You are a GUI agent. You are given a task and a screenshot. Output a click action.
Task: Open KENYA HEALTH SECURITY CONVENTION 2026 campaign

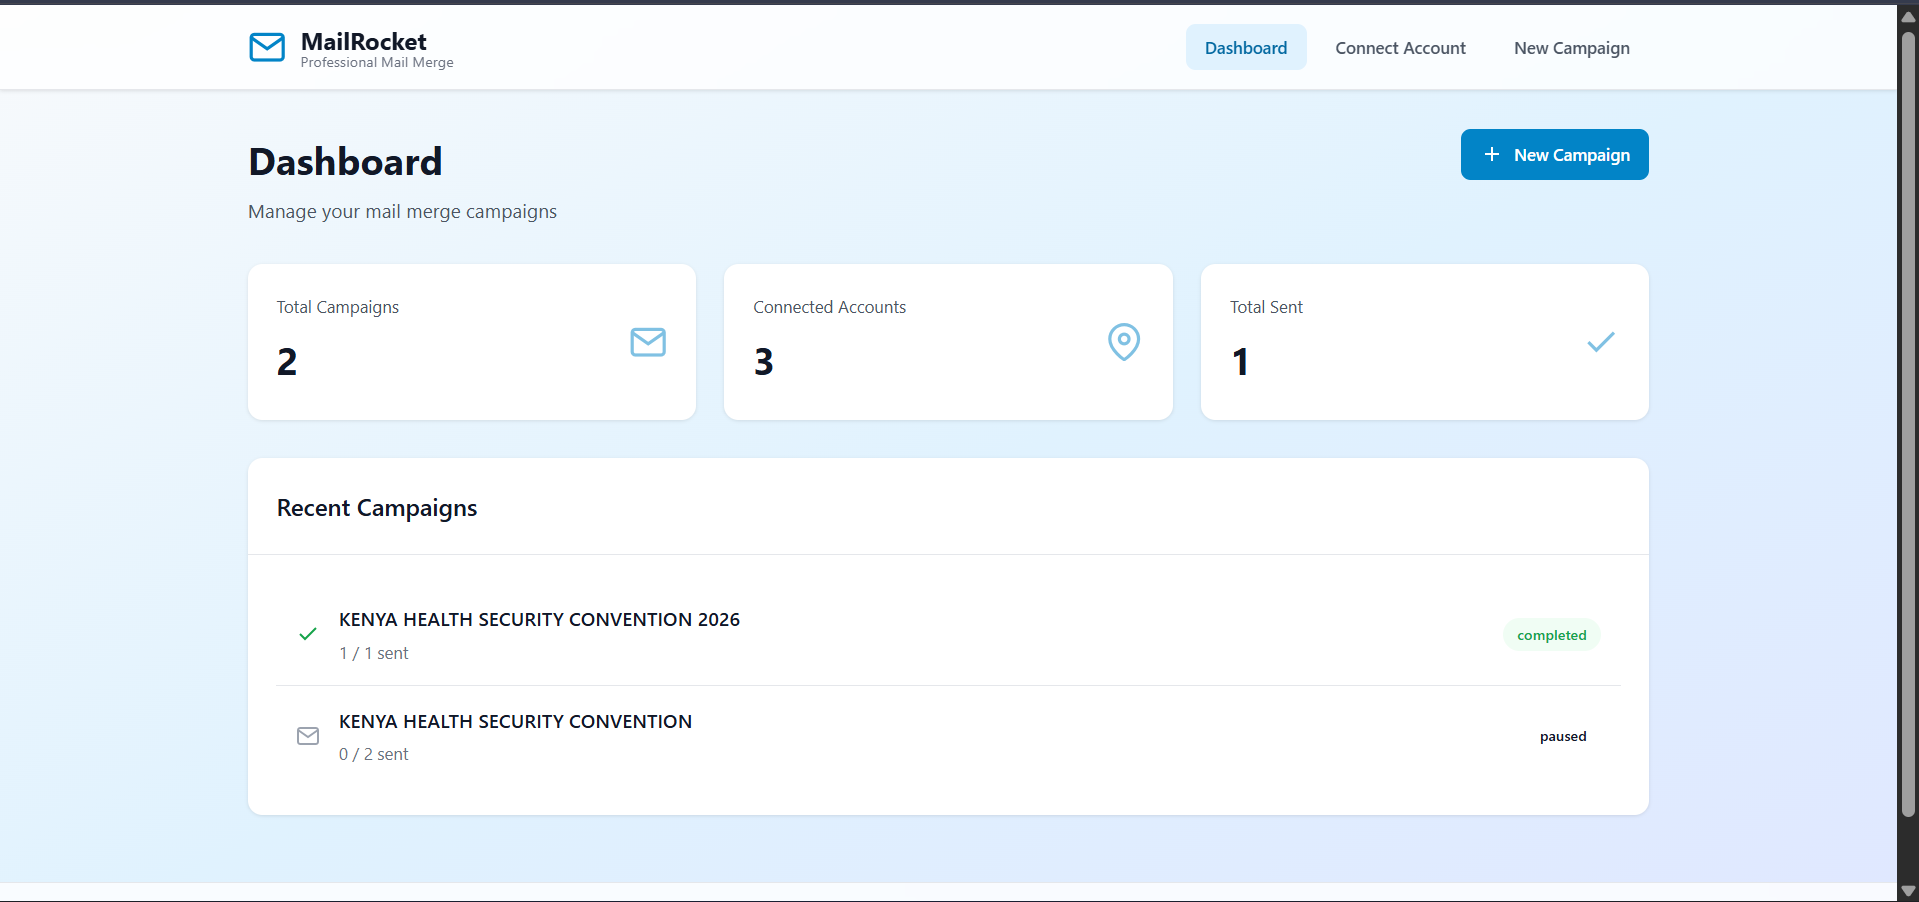(x=539, y=620)
